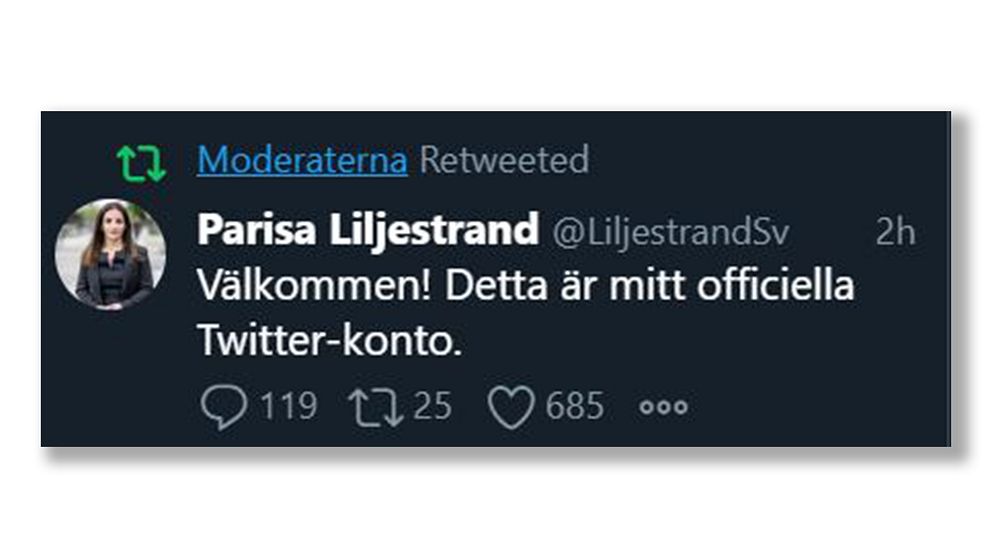The width and height of the screenshot is (992, 558).
Task: Click the green retweet indicator icon
Action: pos(141,163)
